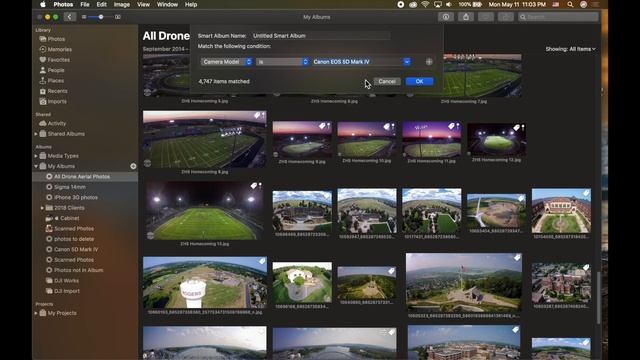Select the water tower aerial photo thumbnail
Viewport: 640px width, 360px height.
(204, 282)
